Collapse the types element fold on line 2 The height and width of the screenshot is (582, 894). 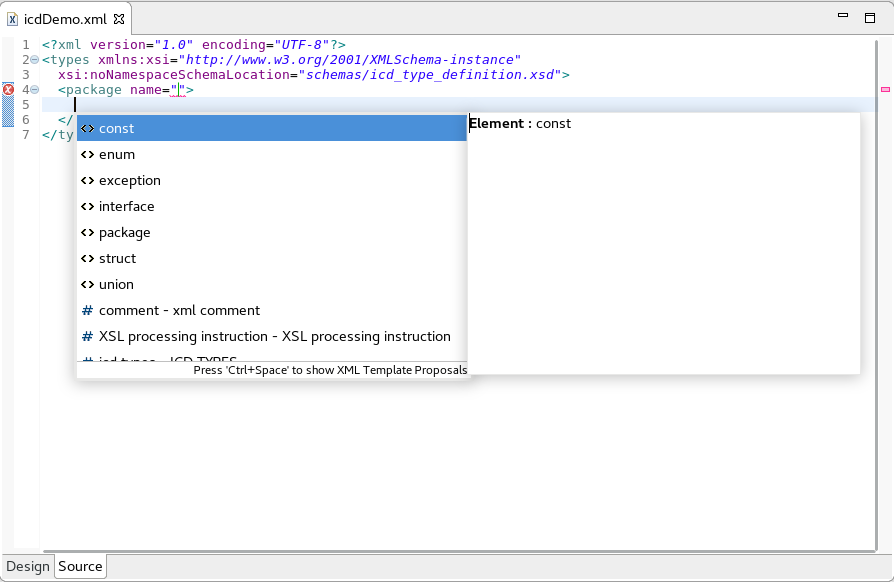[x=34, y=60]
